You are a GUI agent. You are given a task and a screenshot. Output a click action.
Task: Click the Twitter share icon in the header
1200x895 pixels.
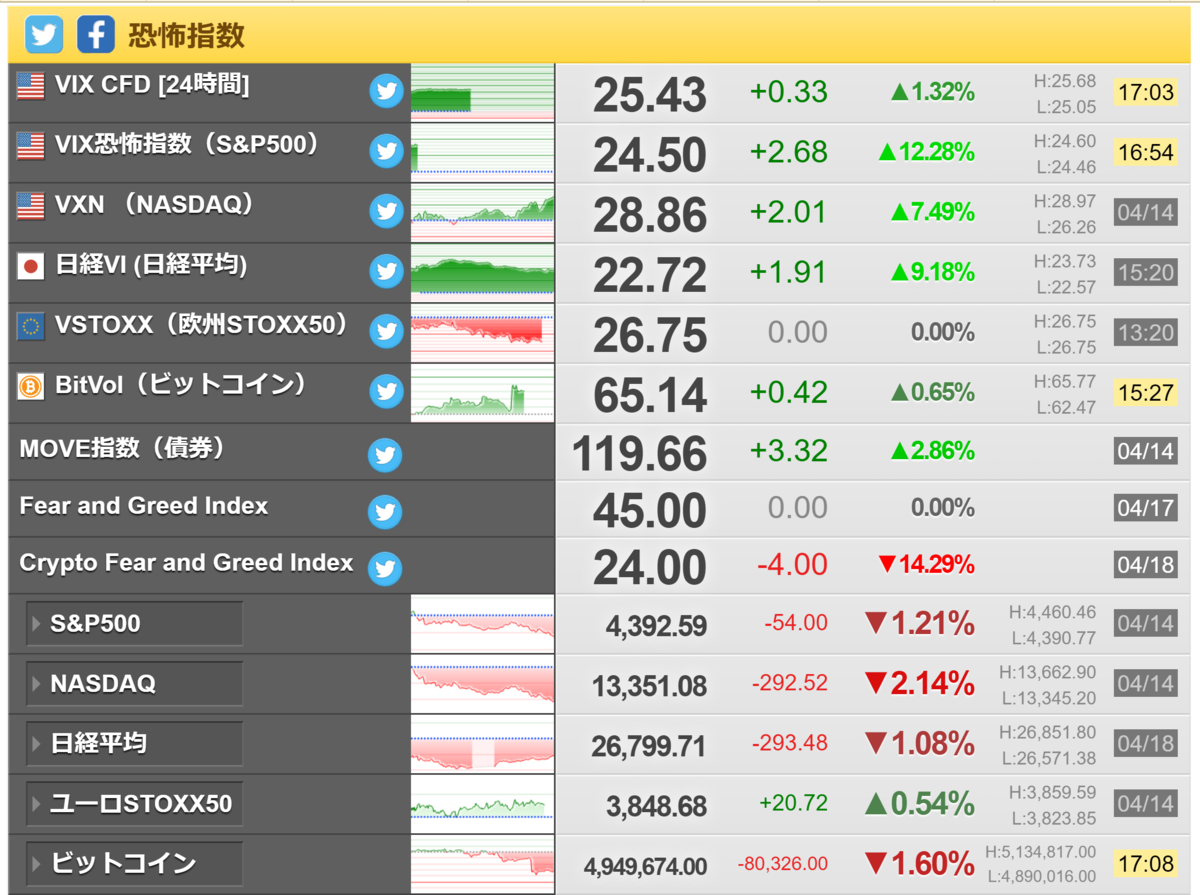click(44, 35)
